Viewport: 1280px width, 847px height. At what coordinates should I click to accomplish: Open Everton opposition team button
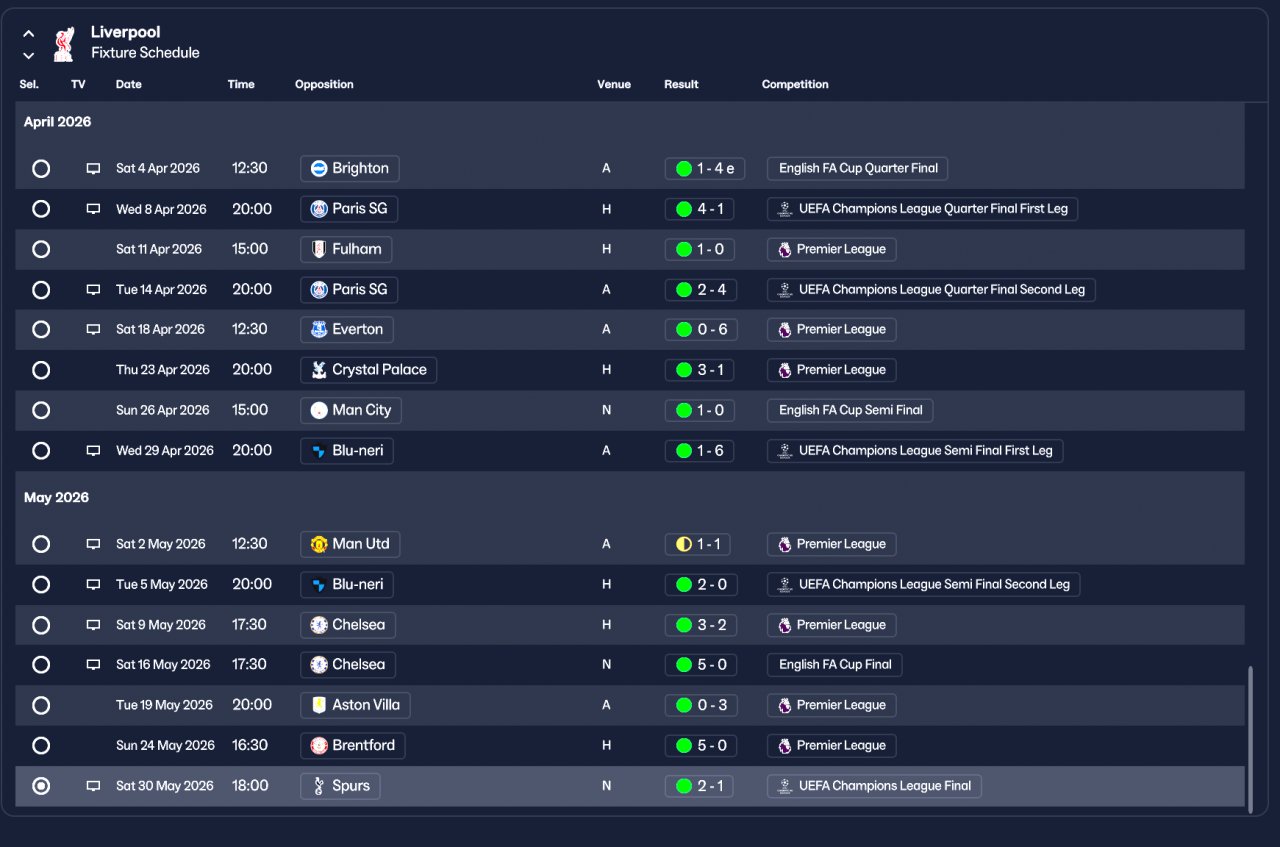[x=347, y=329]
